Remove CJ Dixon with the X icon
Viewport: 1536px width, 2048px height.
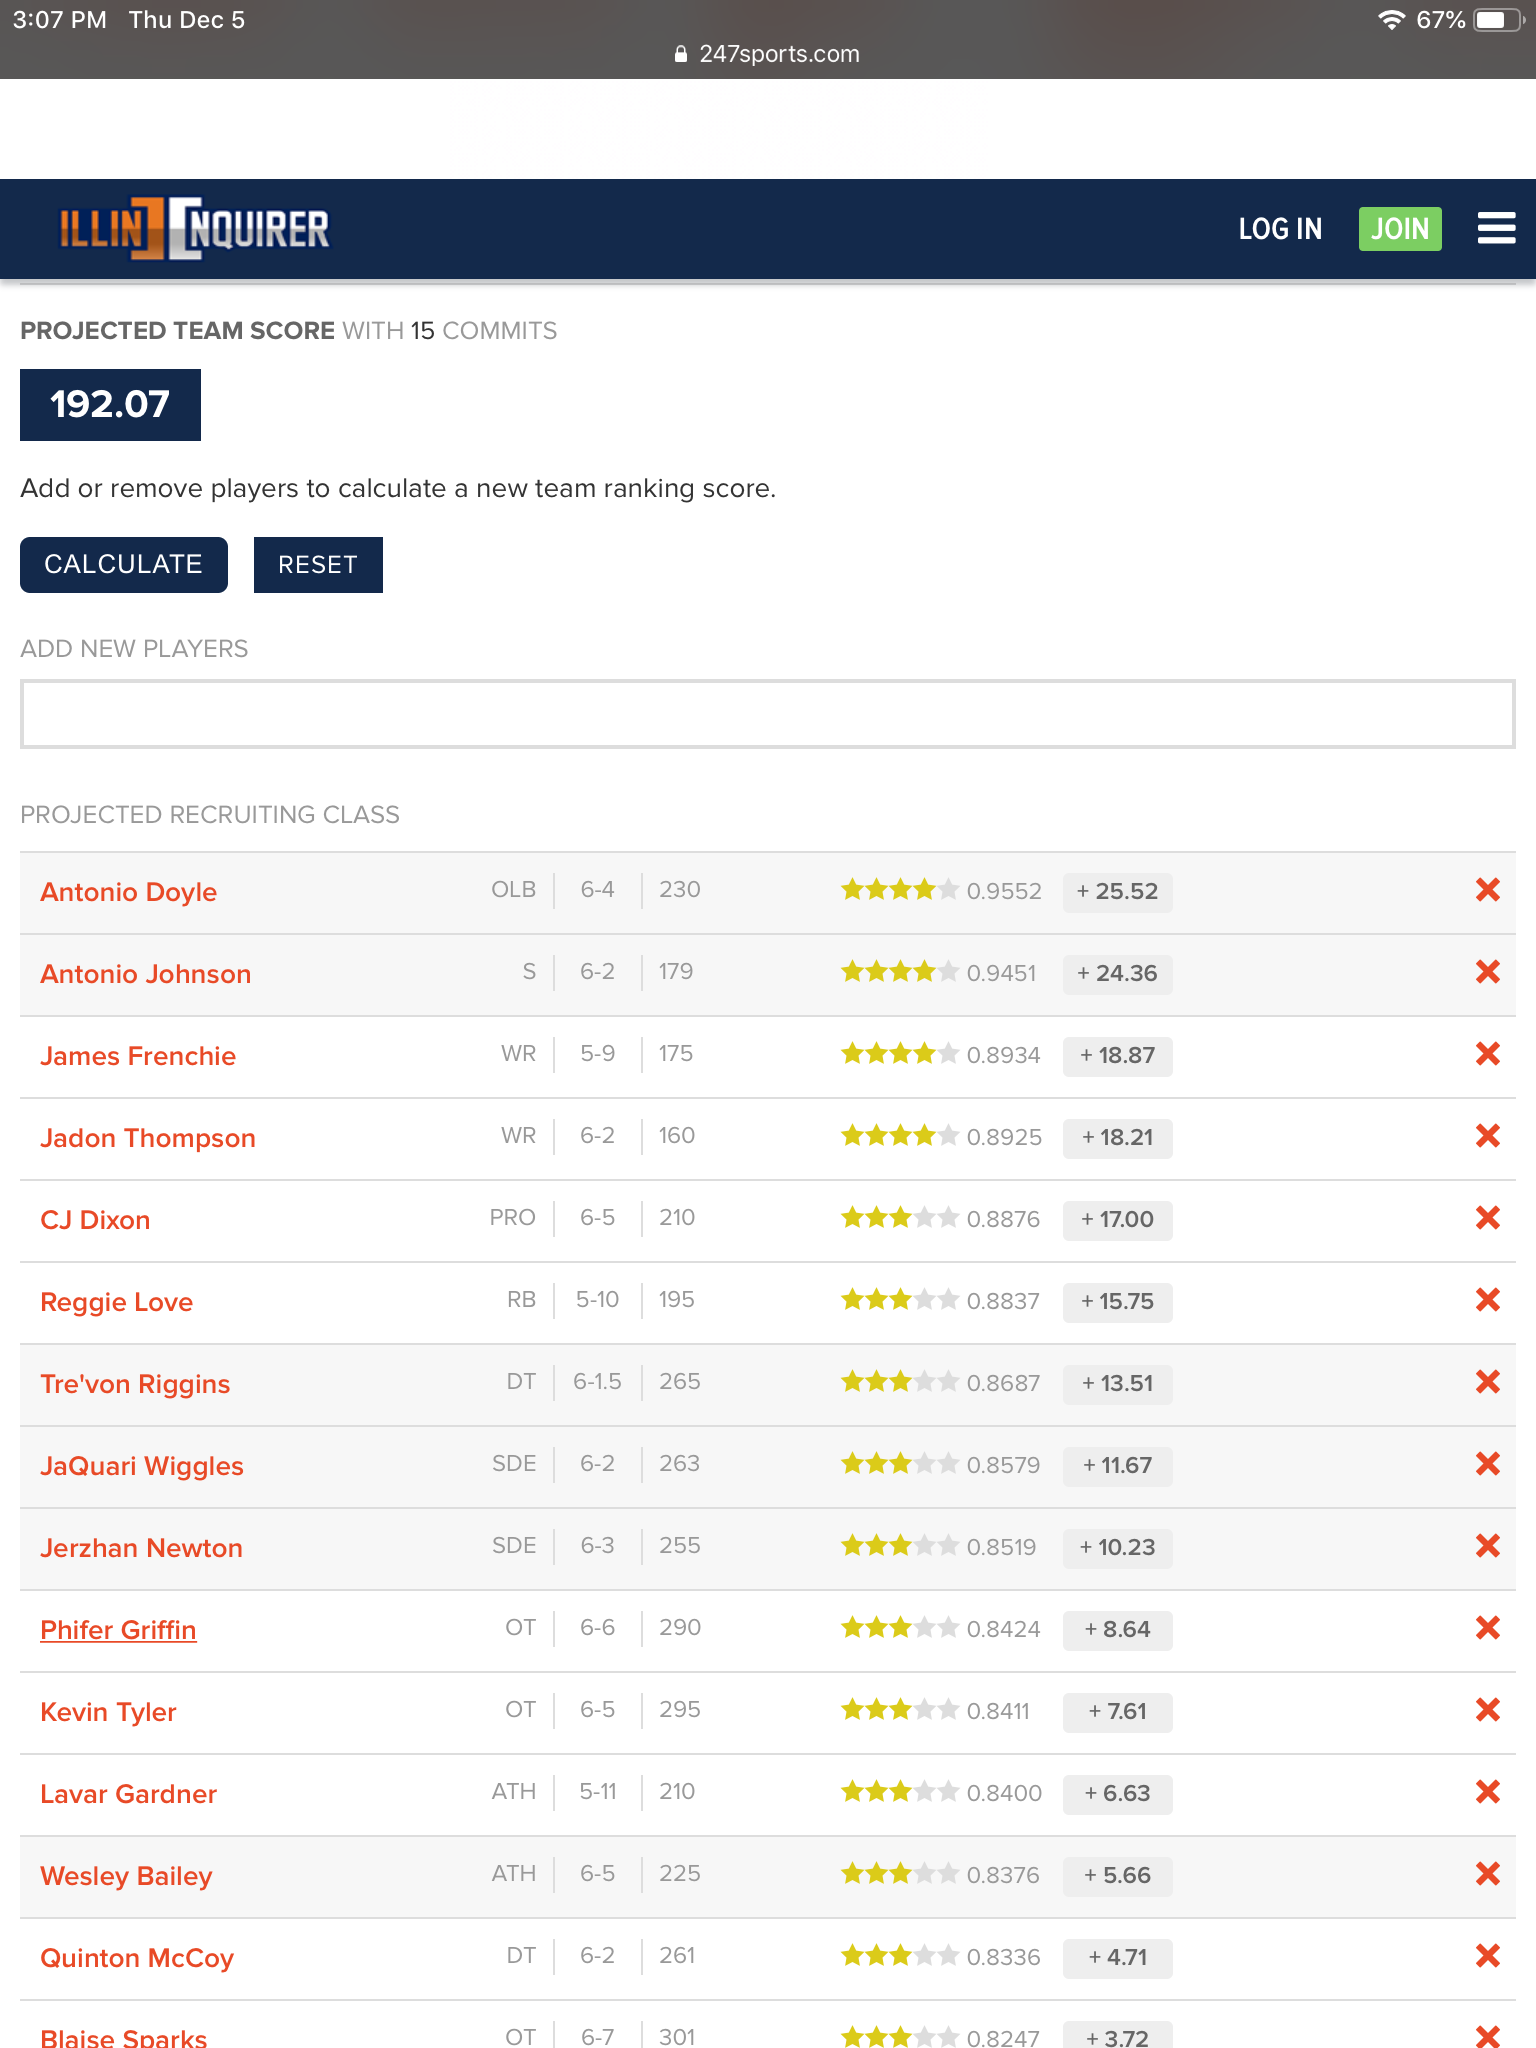point(1487,1218)
